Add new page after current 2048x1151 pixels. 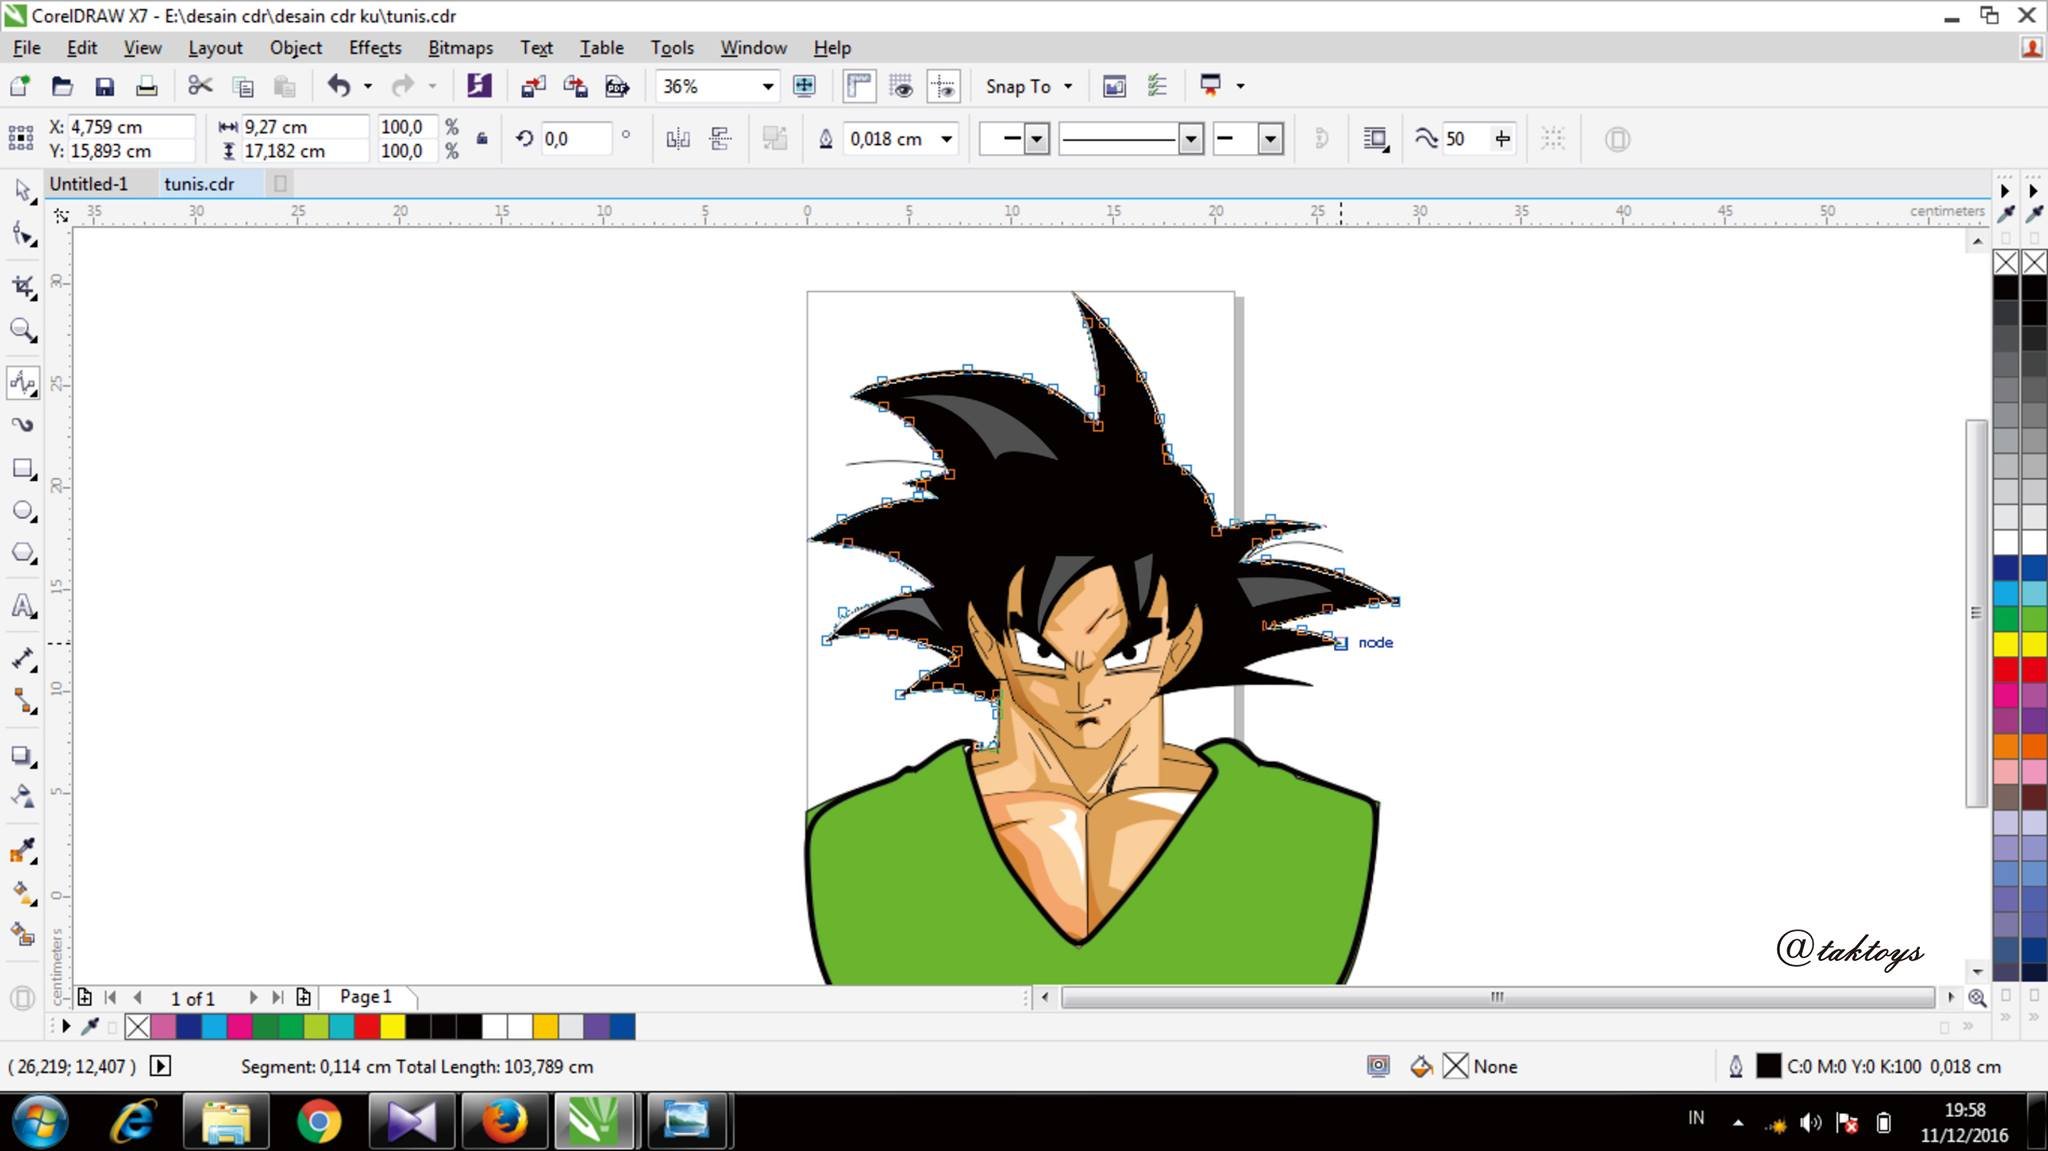(x=303, y=997)
